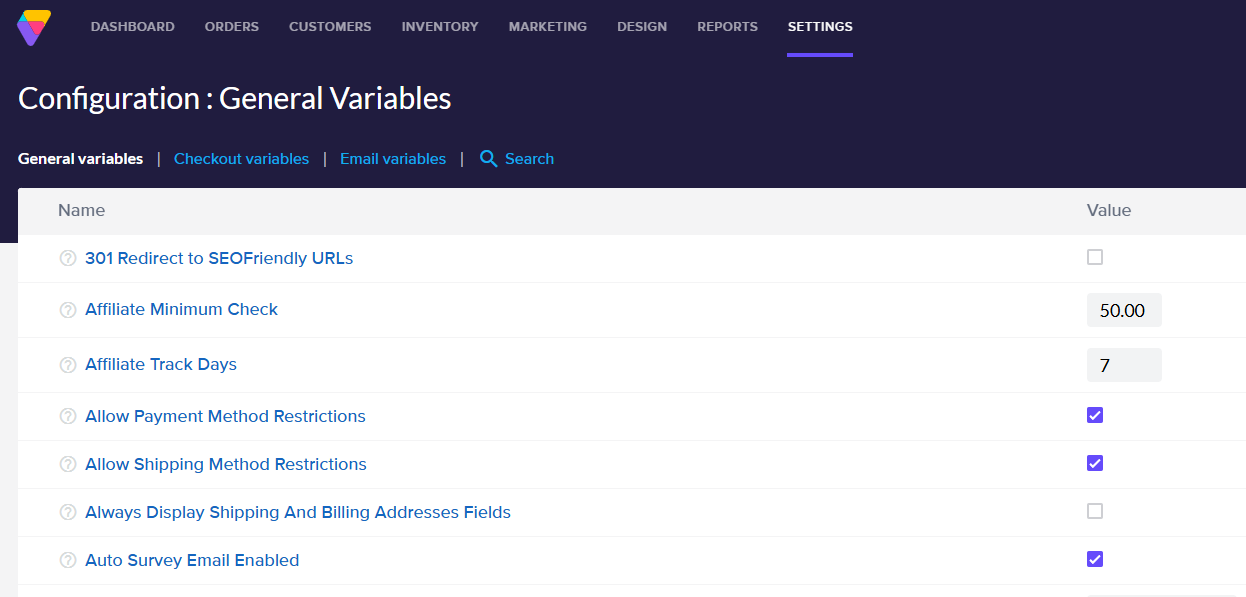Image resolution: width=1246 pixels, height=597 pixels.
Task: Open help for Auto Survey Email Enabled
Action: click(67, 560)
